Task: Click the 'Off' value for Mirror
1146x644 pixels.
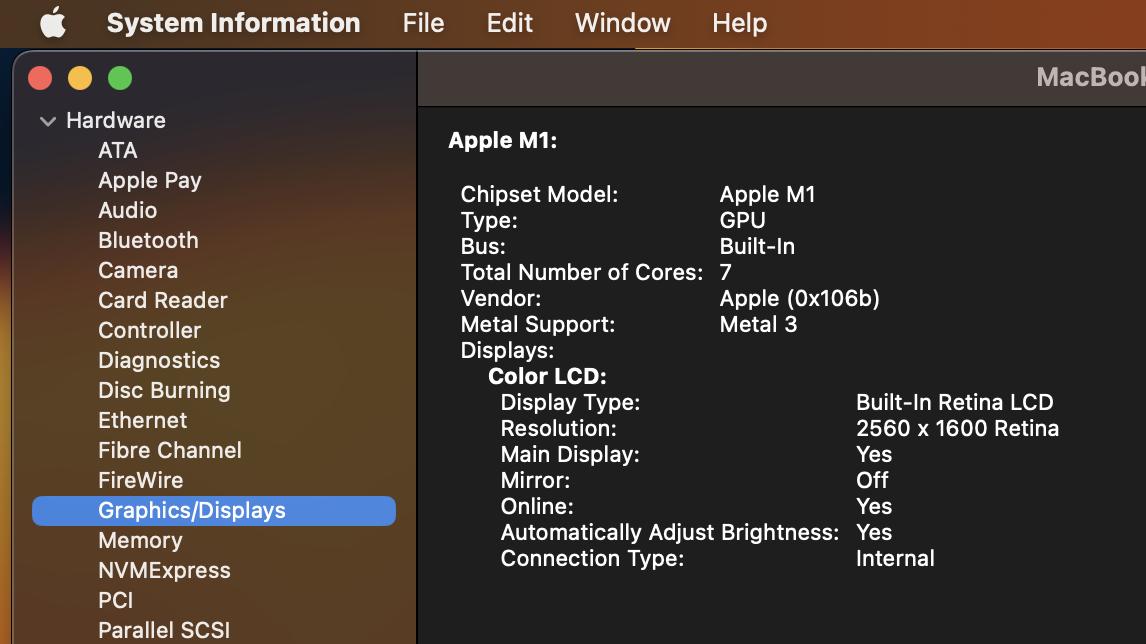Action: click(x=873, y=480)
